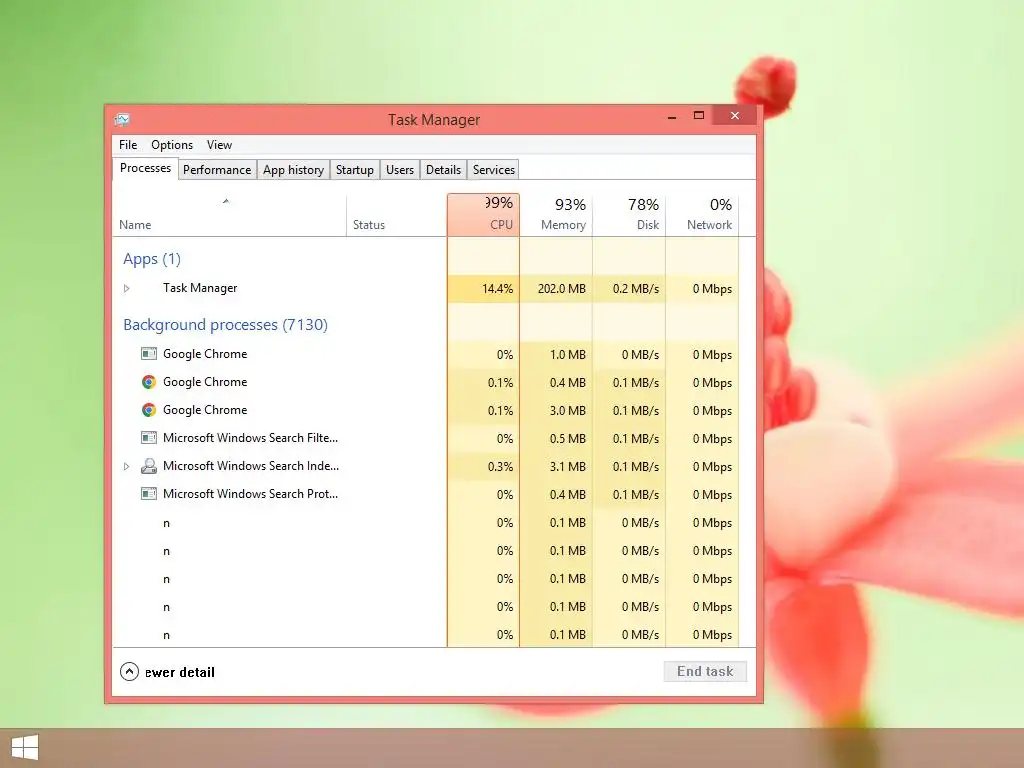Sort by the Disk column header
This screenshot has width=1024, height=768.
(x=630, y=215)
